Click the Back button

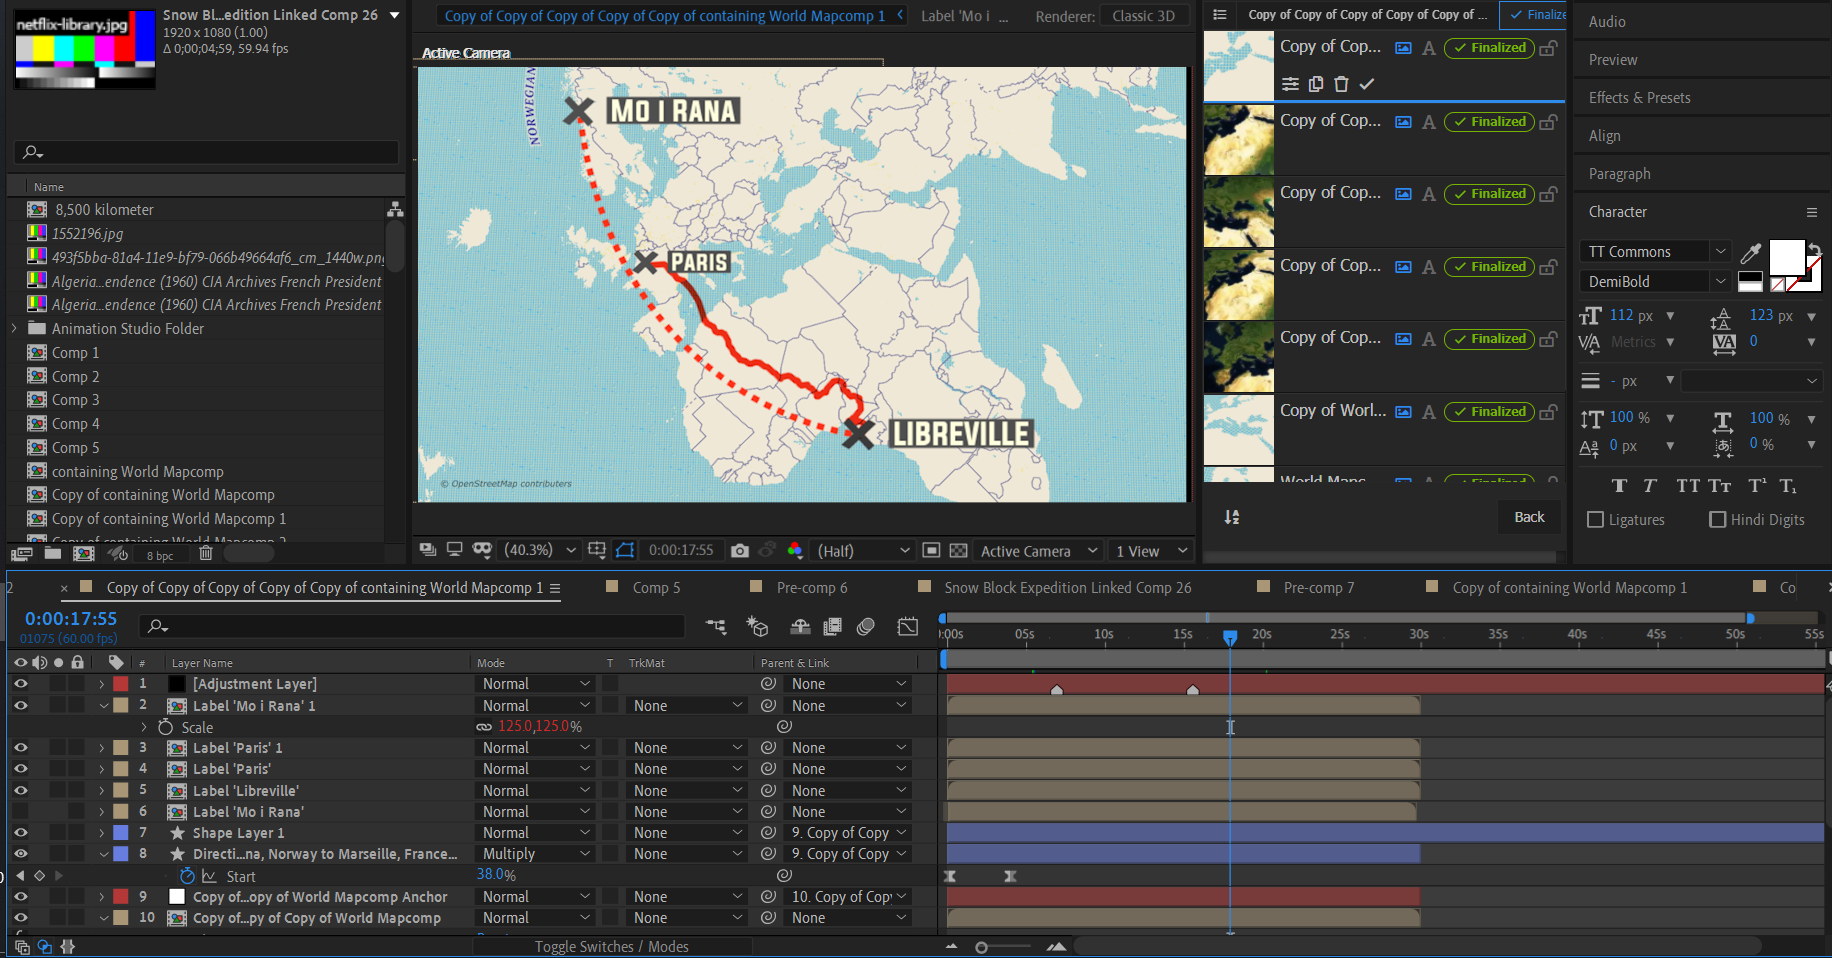click(x=1529, y=517)
